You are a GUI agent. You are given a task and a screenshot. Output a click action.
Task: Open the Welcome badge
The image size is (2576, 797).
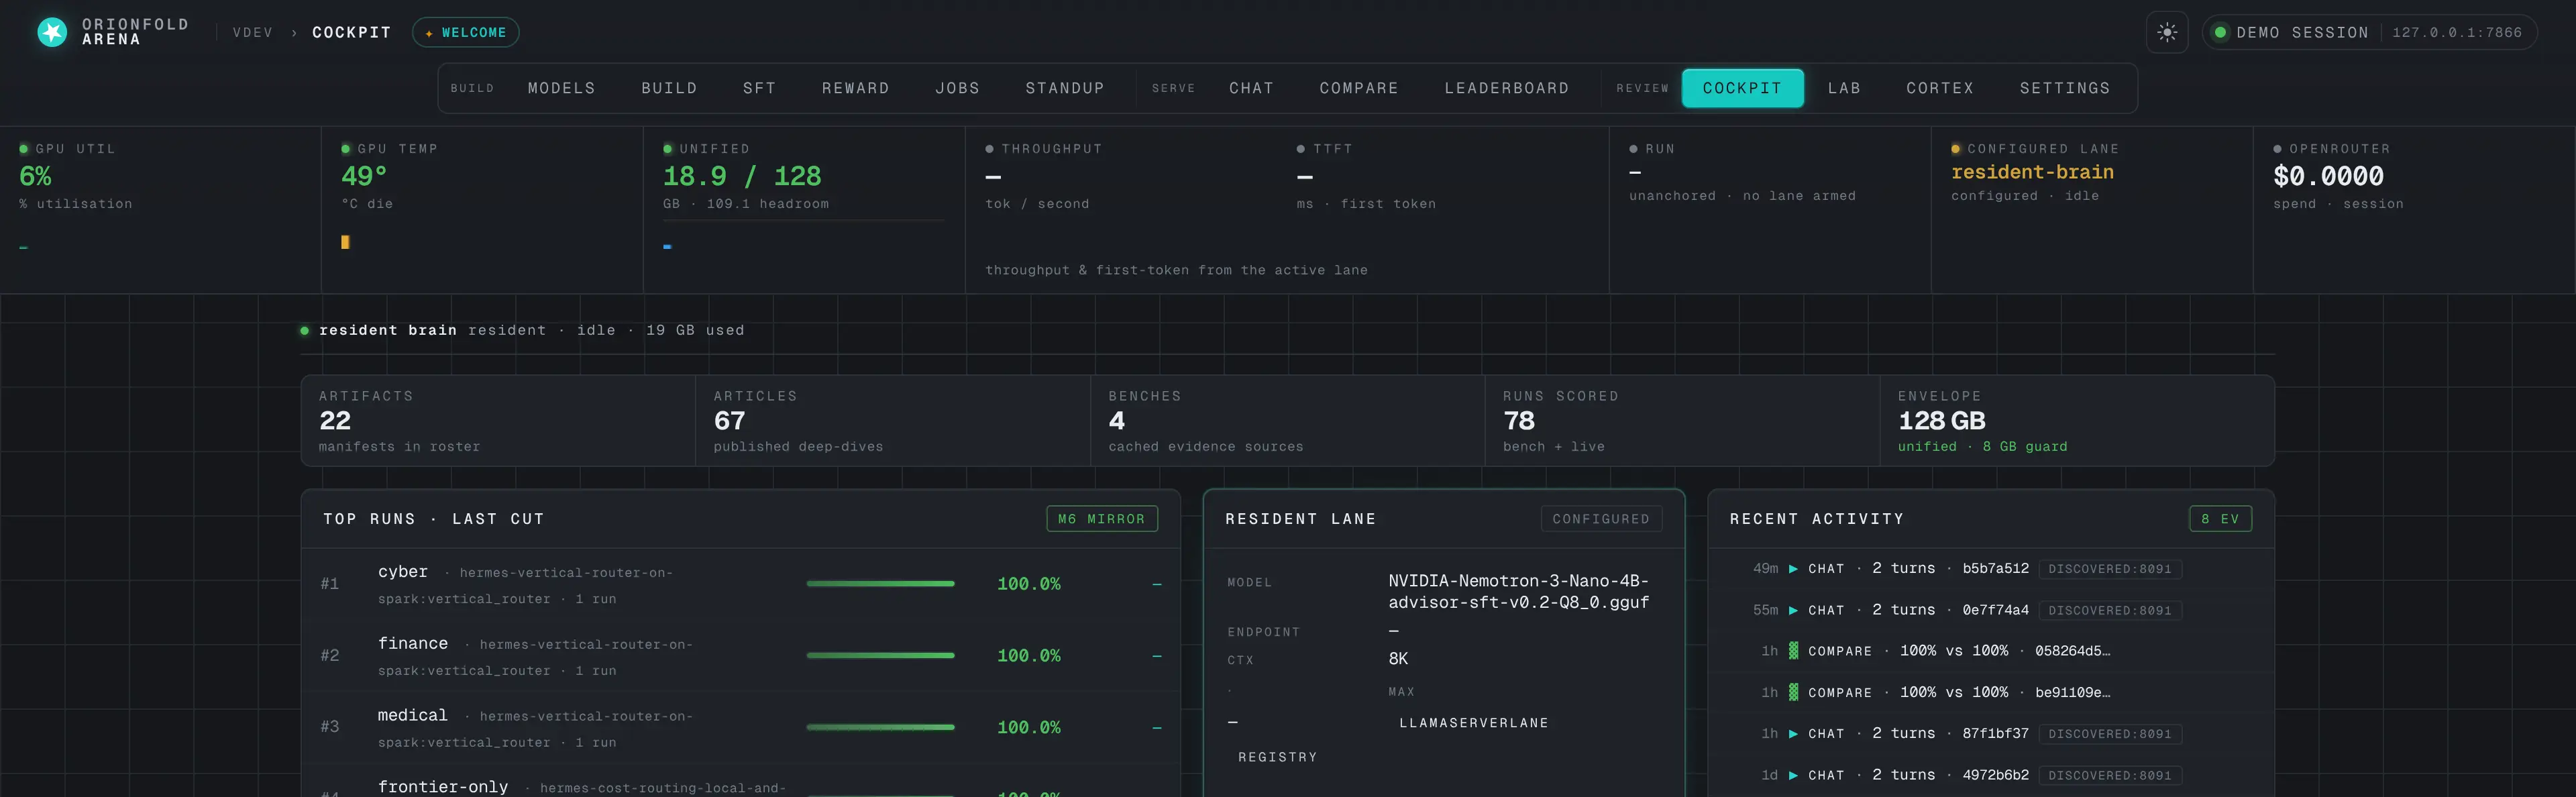click(465, 32)
